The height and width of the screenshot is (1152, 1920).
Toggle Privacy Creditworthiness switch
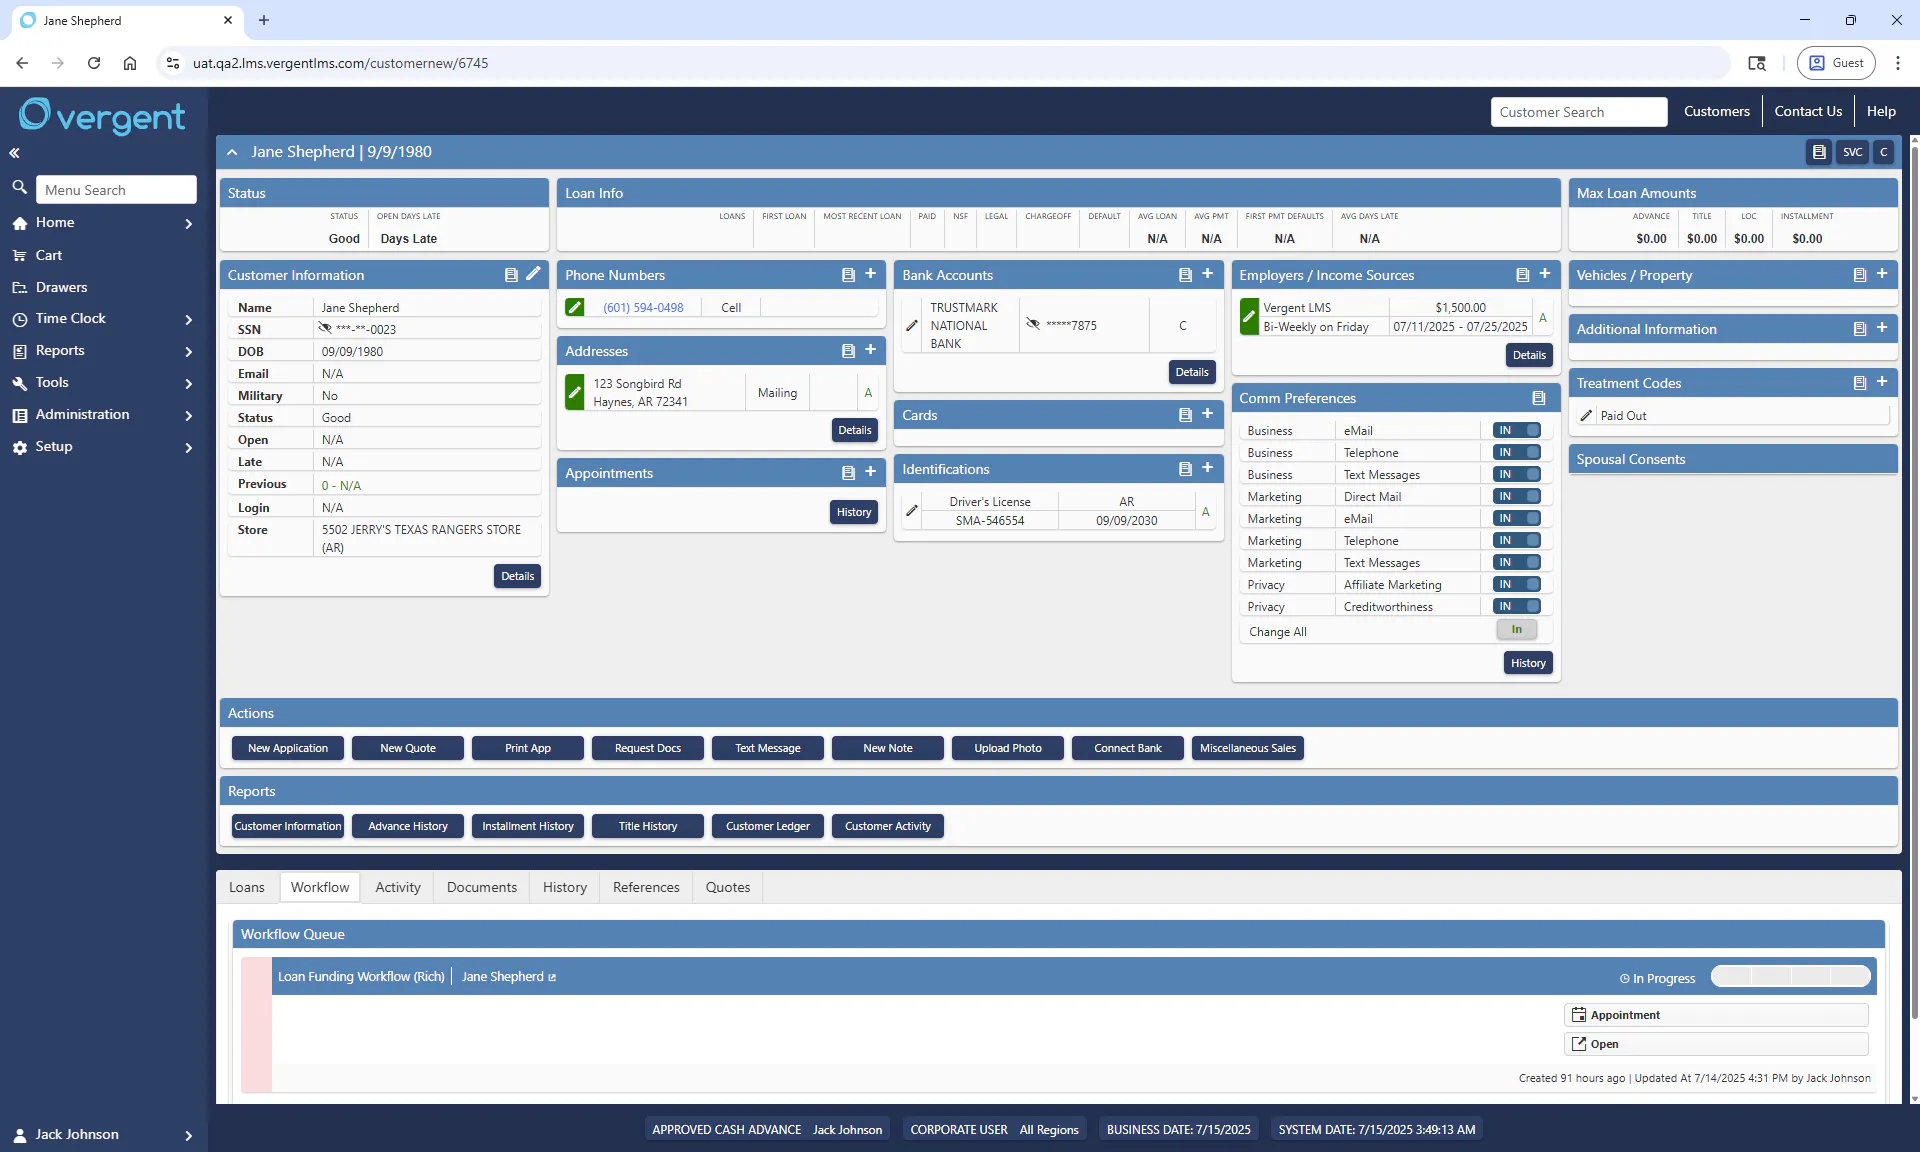(1517, 606)
